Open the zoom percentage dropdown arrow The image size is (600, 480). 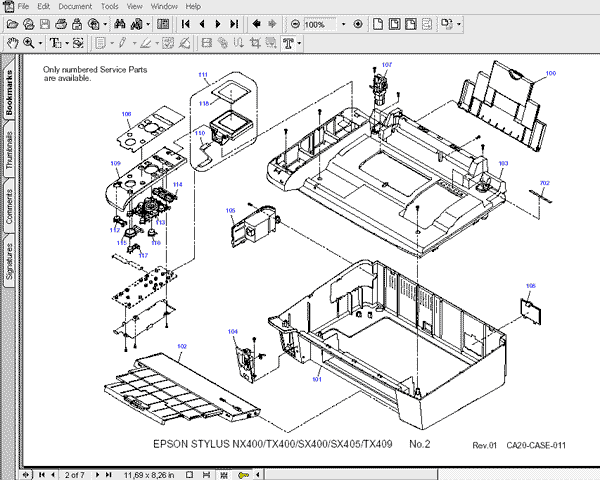point(343,24)
